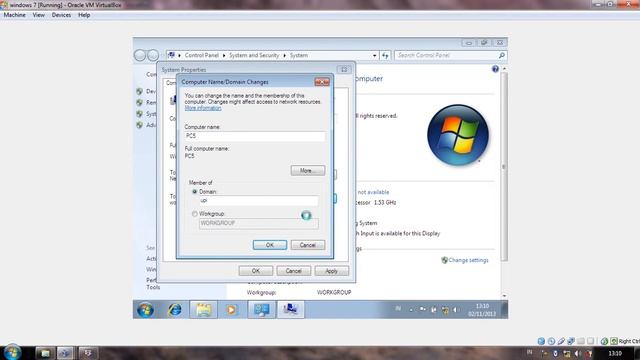
Task: Select the Workgroup radio button
Action: tap(195, 214)
